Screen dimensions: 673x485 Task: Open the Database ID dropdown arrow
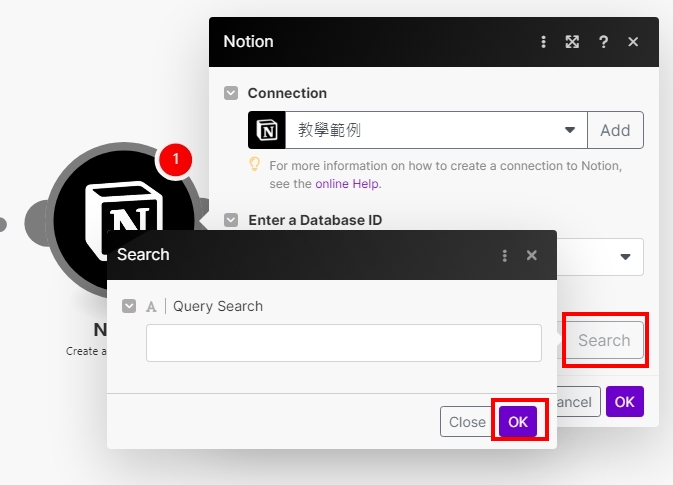pyautogui.click(x=626, y=257)
